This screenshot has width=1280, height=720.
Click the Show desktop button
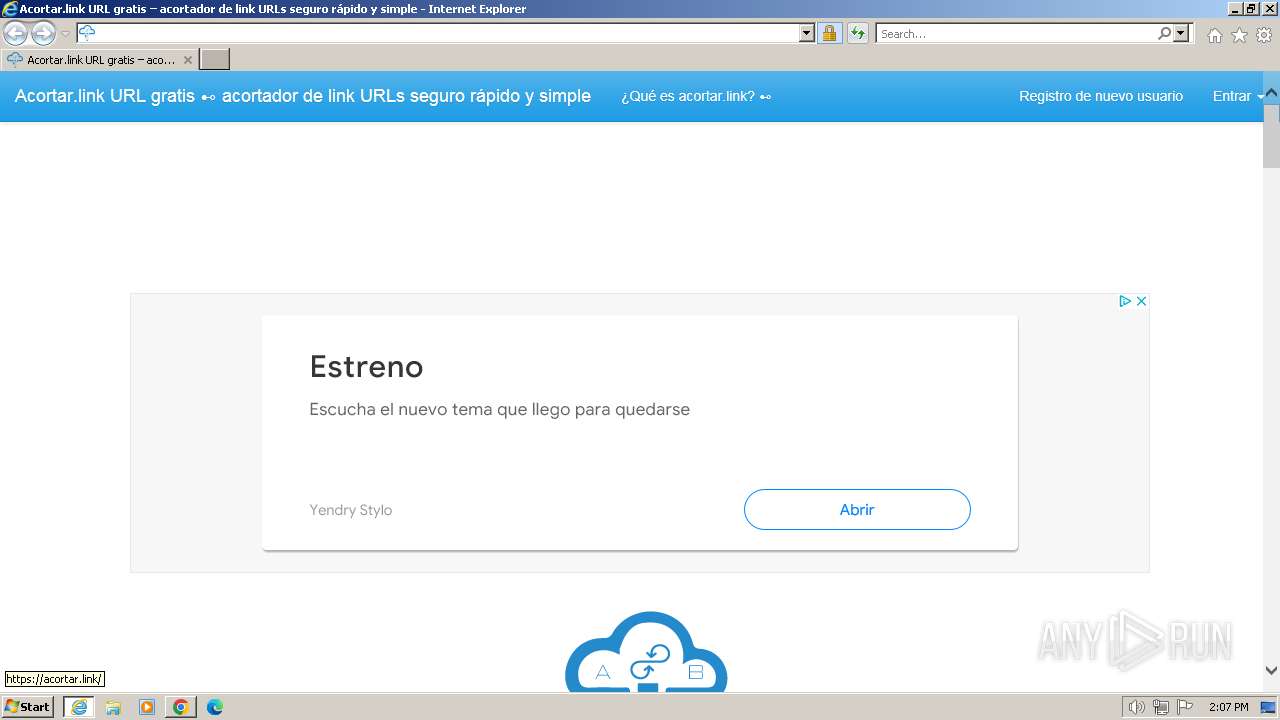click(1269, 707)
